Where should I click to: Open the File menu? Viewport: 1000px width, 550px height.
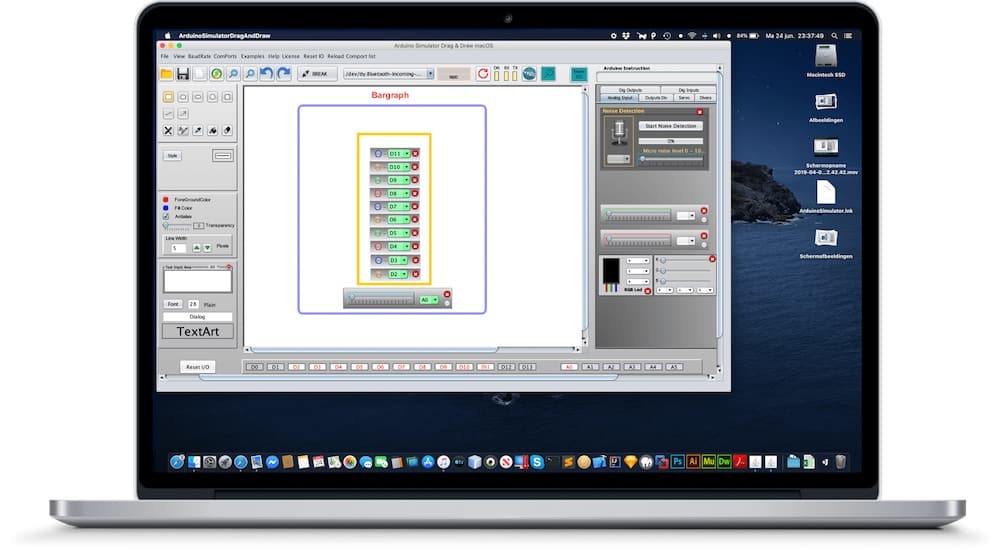click(165, 56)
